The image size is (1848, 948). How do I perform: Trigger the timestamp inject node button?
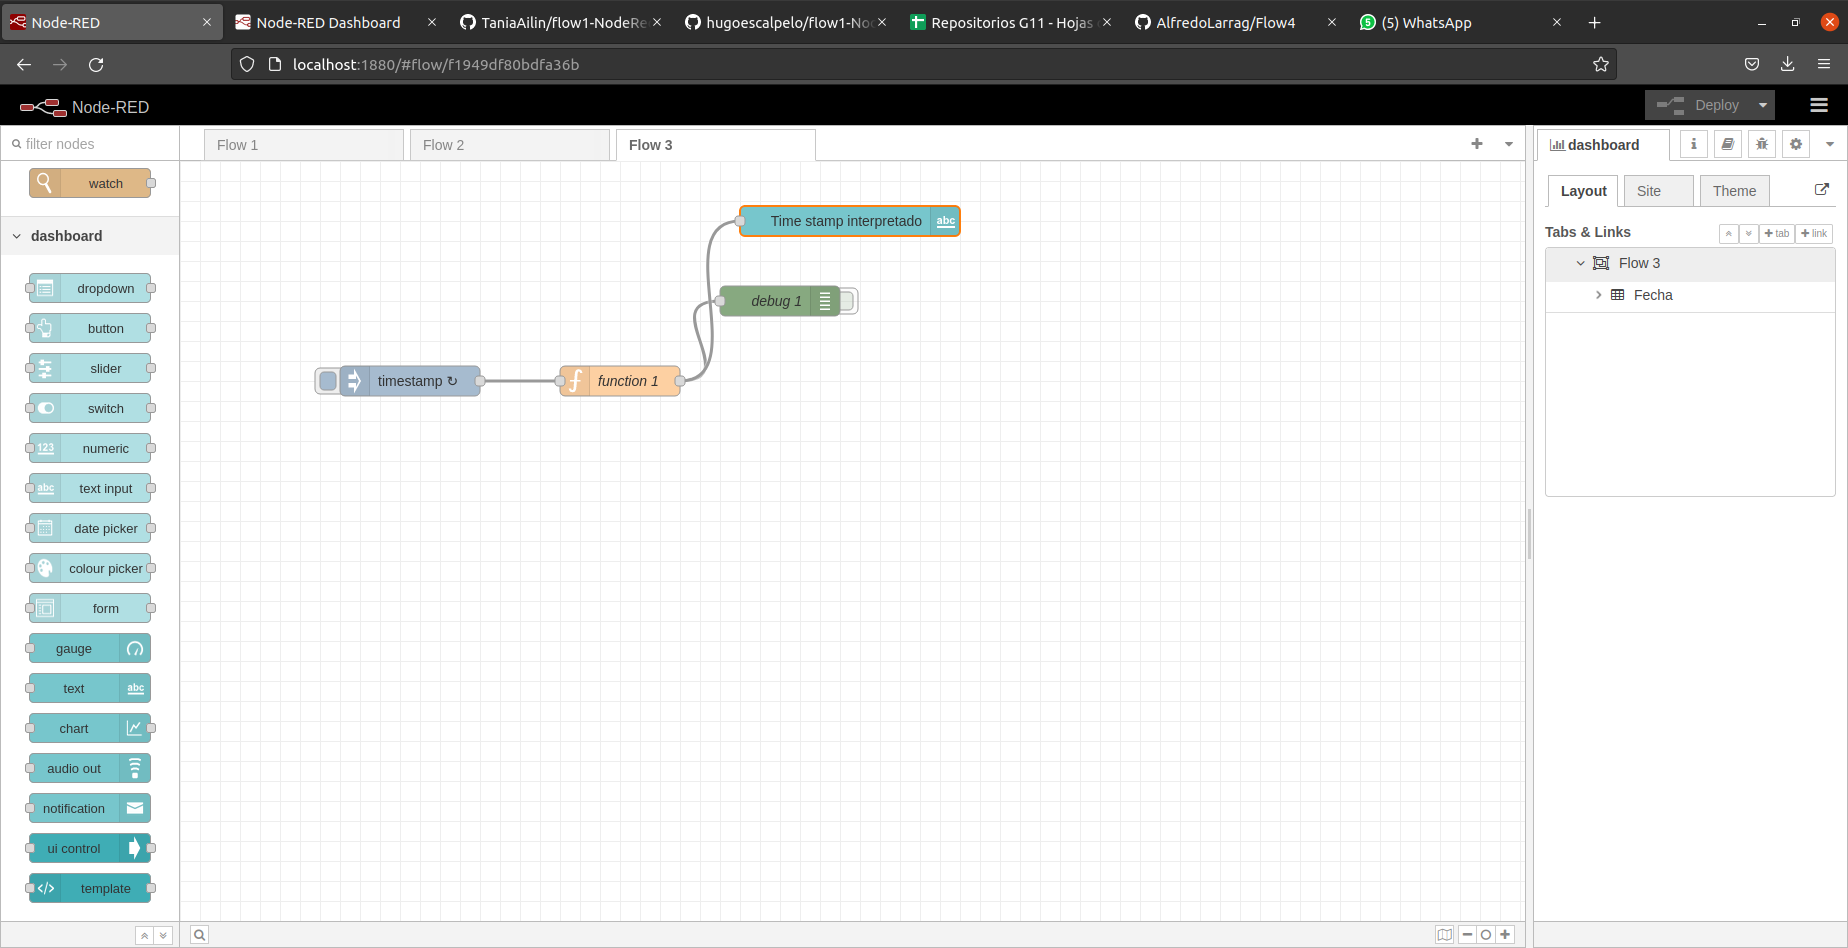tap(327, 380)
